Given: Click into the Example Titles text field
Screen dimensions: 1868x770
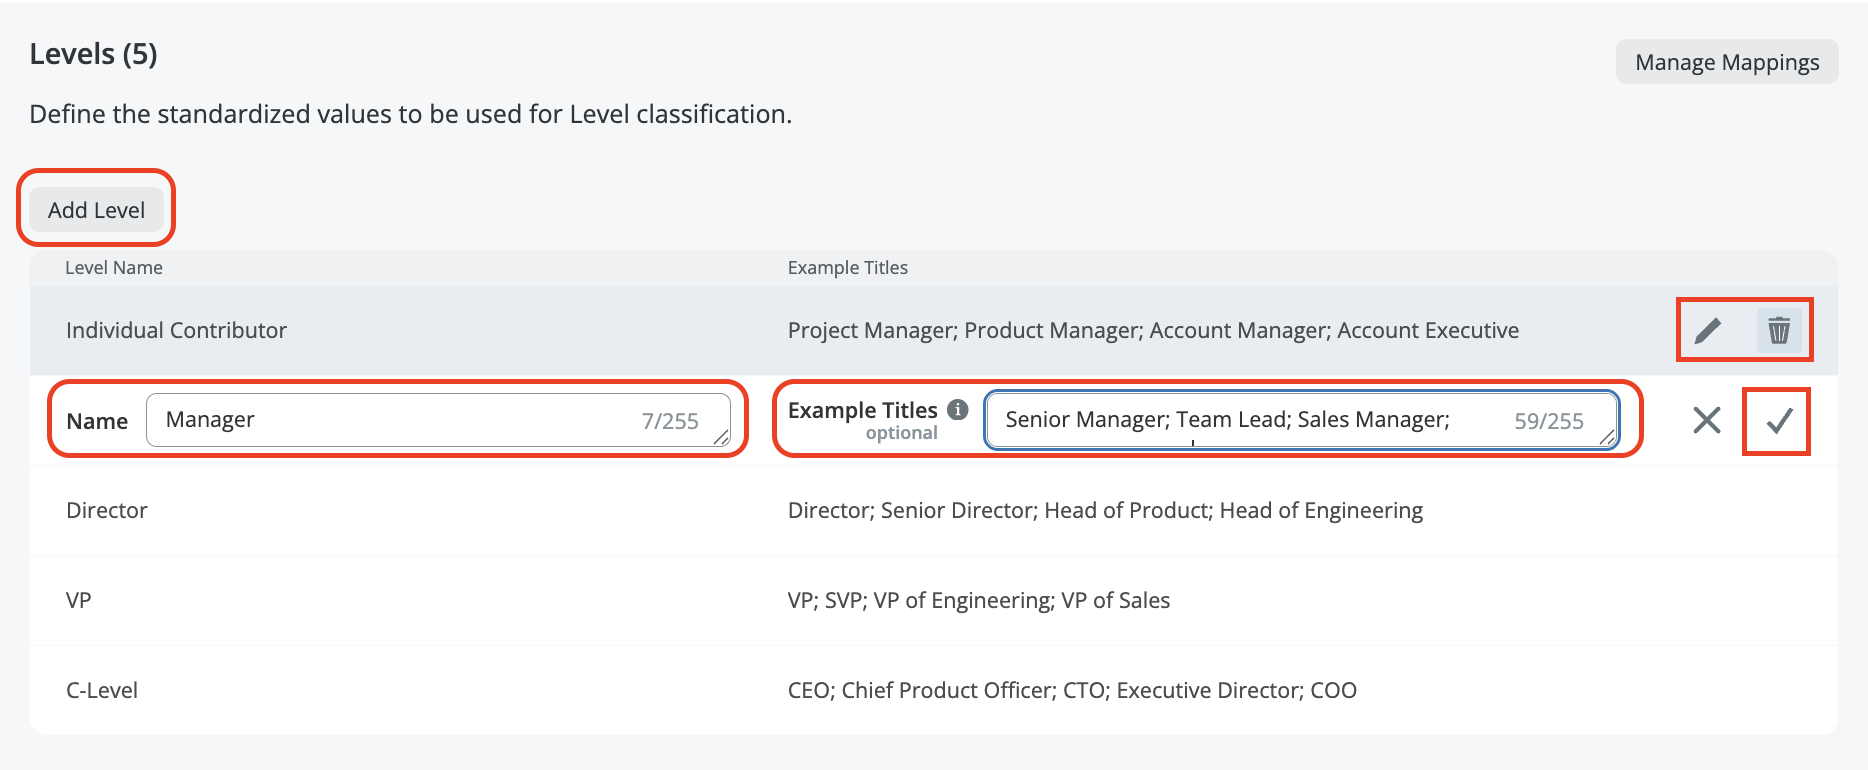Looking at the screenshot, I should pyautogui.click(x=1250, y=420).
